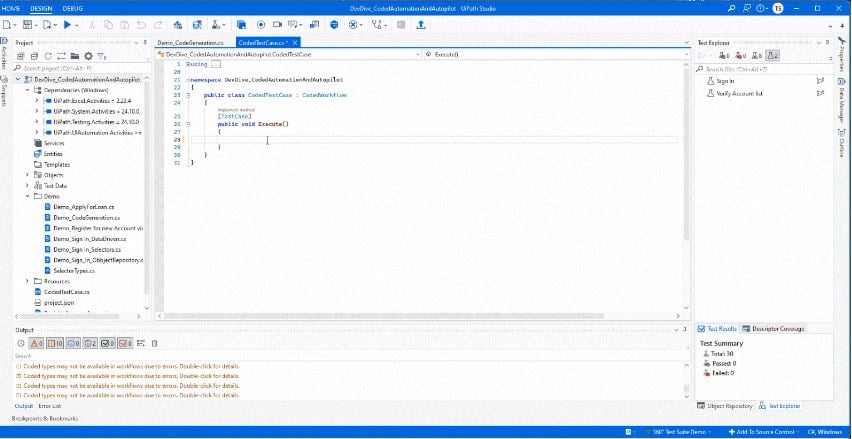Select the Verify Account list test case
The width and height of the screenshot is (852, 439).
tap(740, 93)
